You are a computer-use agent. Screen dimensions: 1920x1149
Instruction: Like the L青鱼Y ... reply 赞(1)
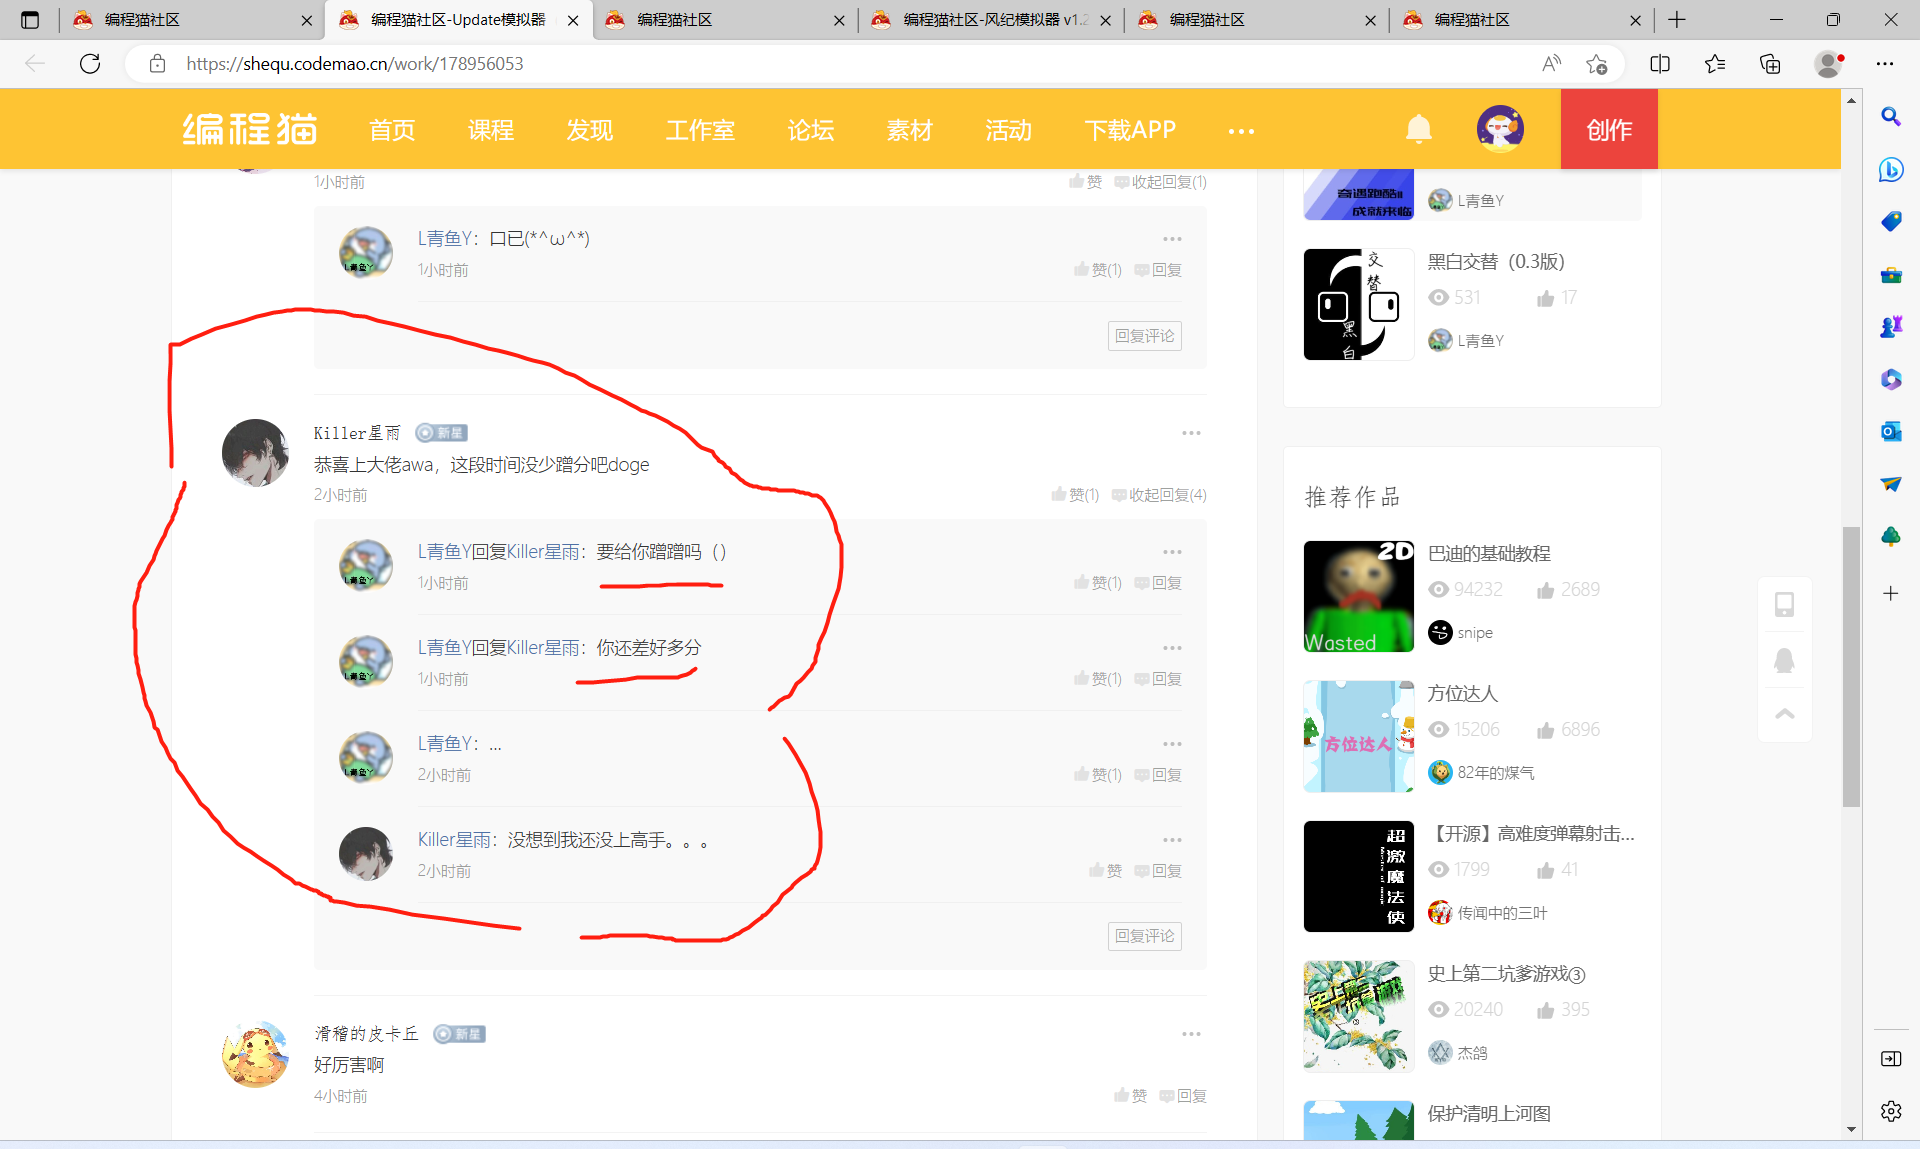point(1098,774)
